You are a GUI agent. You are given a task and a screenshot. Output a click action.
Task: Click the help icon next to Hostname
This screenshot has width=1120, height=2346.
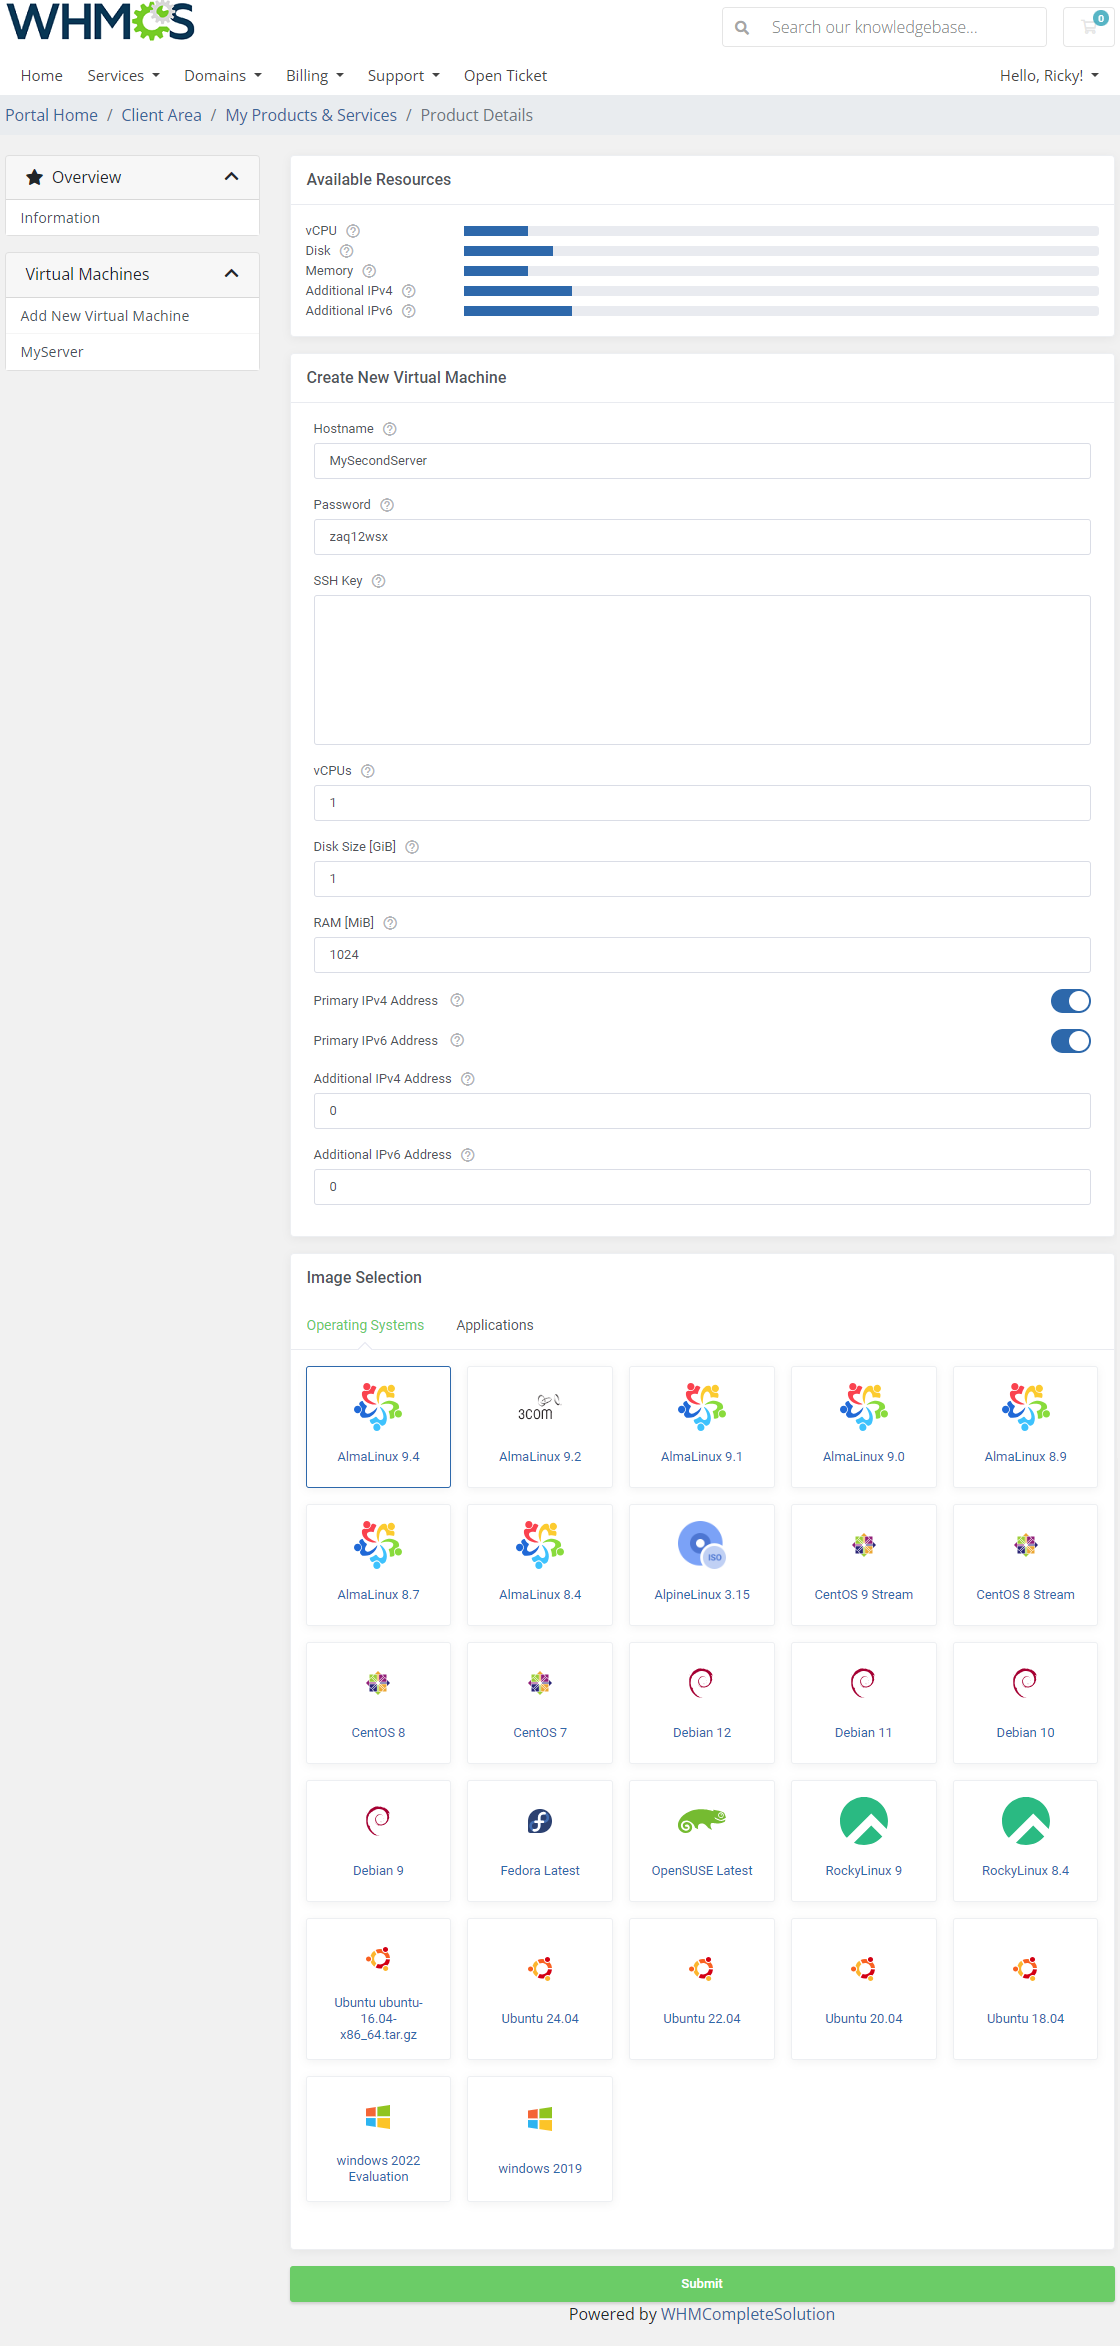pos(390,429)
